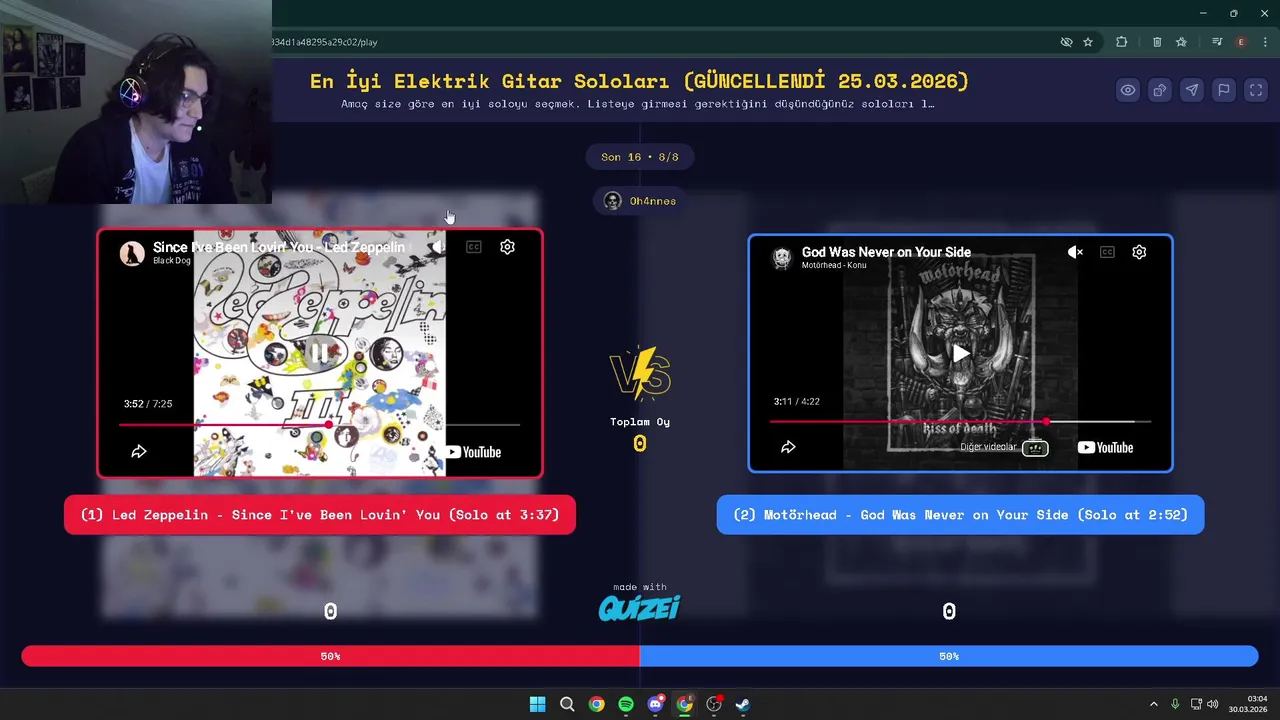Open browser three-dot menu
The width and height of the screenshot is (1280, 720).
[x=1265, y=42]
